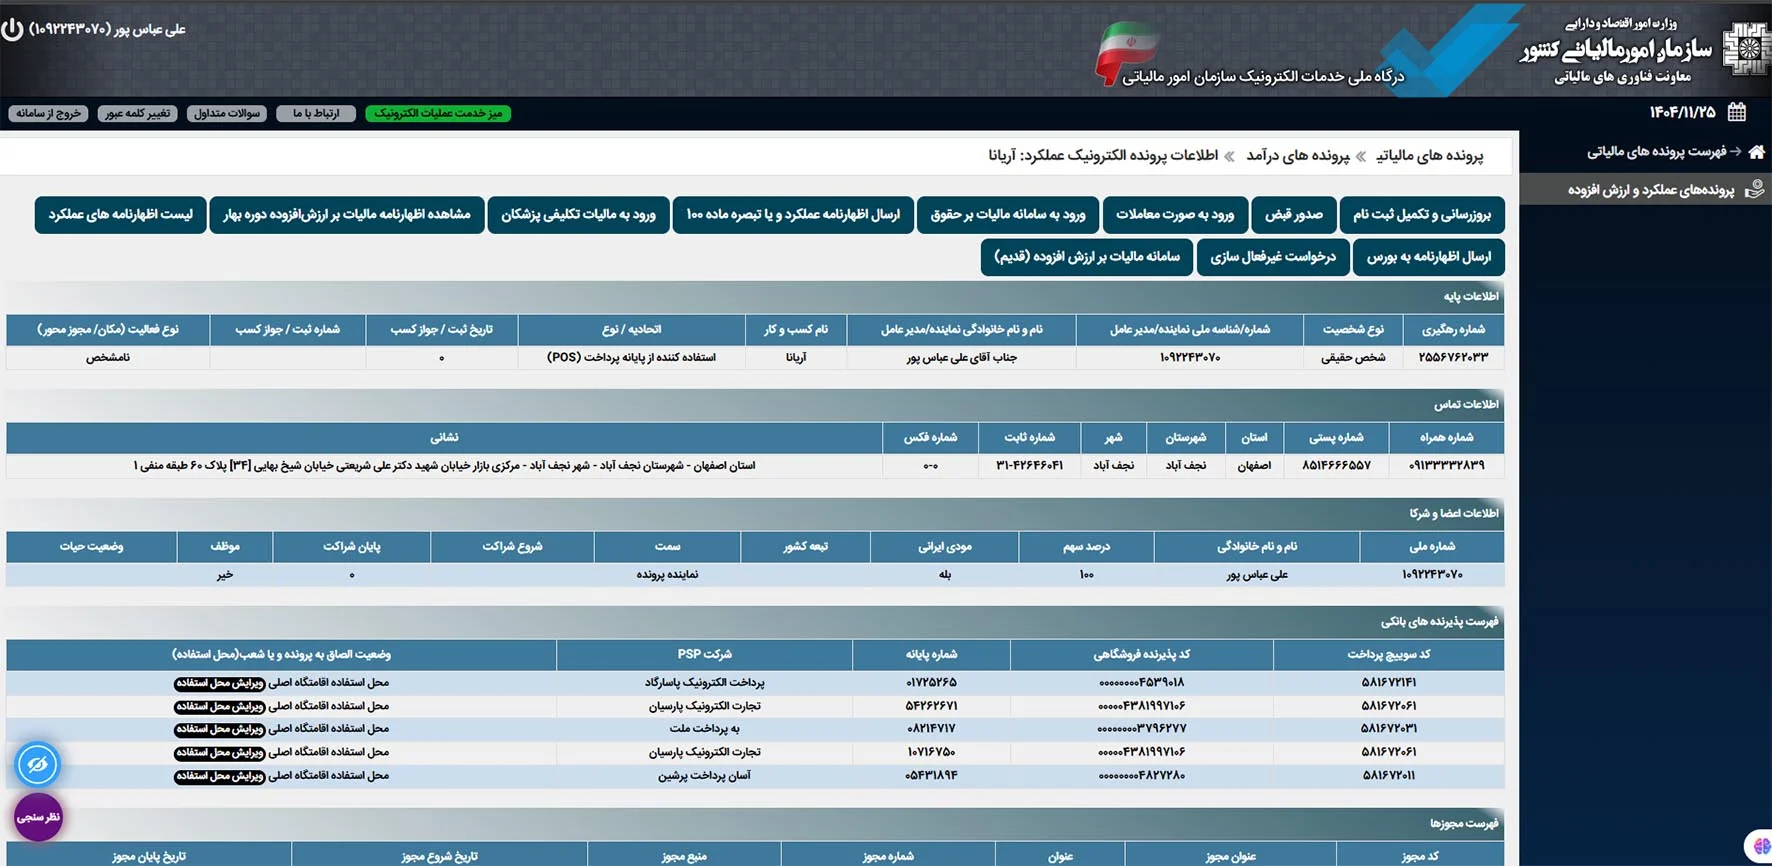This screenshot has width=1772, height=866.
Task: Click the شرکت PSP column header
Action: pyautogui.click(x=704, y=654)
